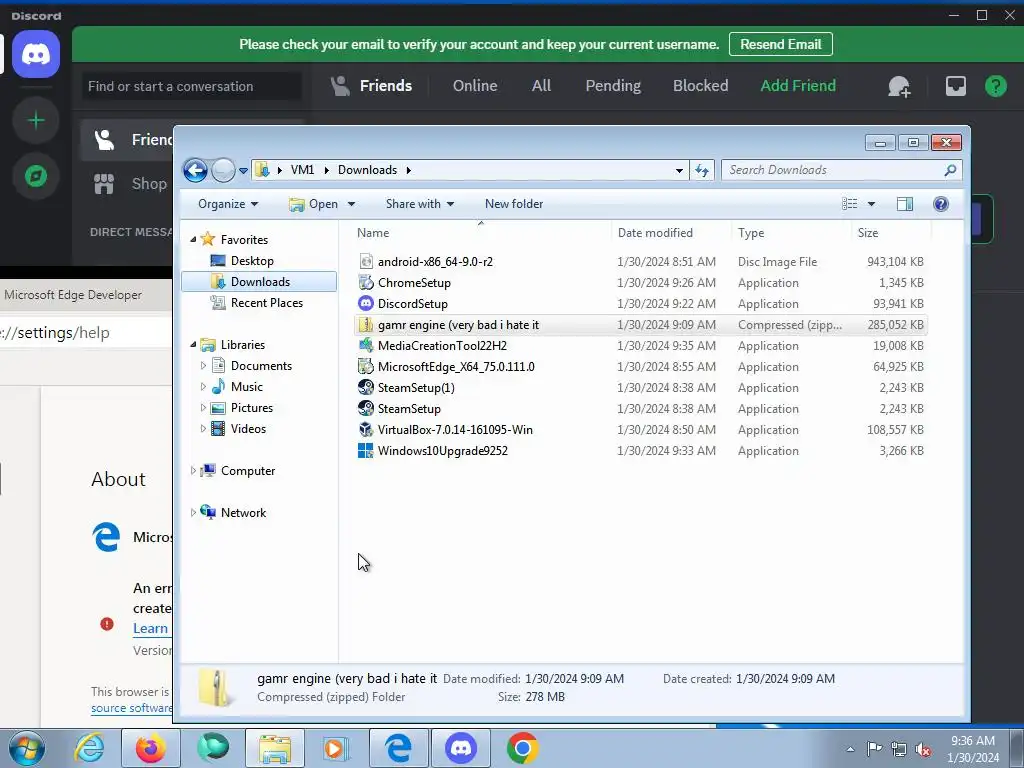Open Discord Explore servers compass icon
This screenshot has height=768, width=1024.
36,176
